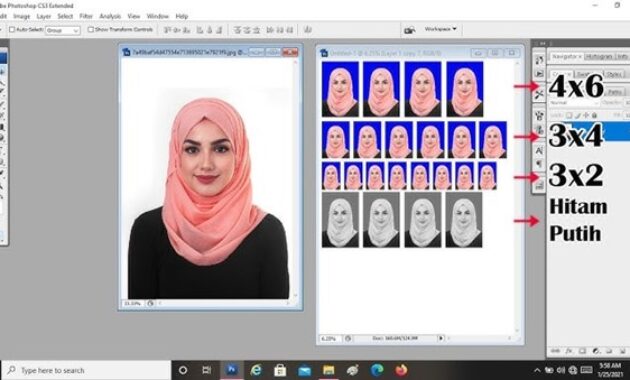Screen dimensions: 630x380
Task: Switch to the Navigator tab
Action: 567,57
